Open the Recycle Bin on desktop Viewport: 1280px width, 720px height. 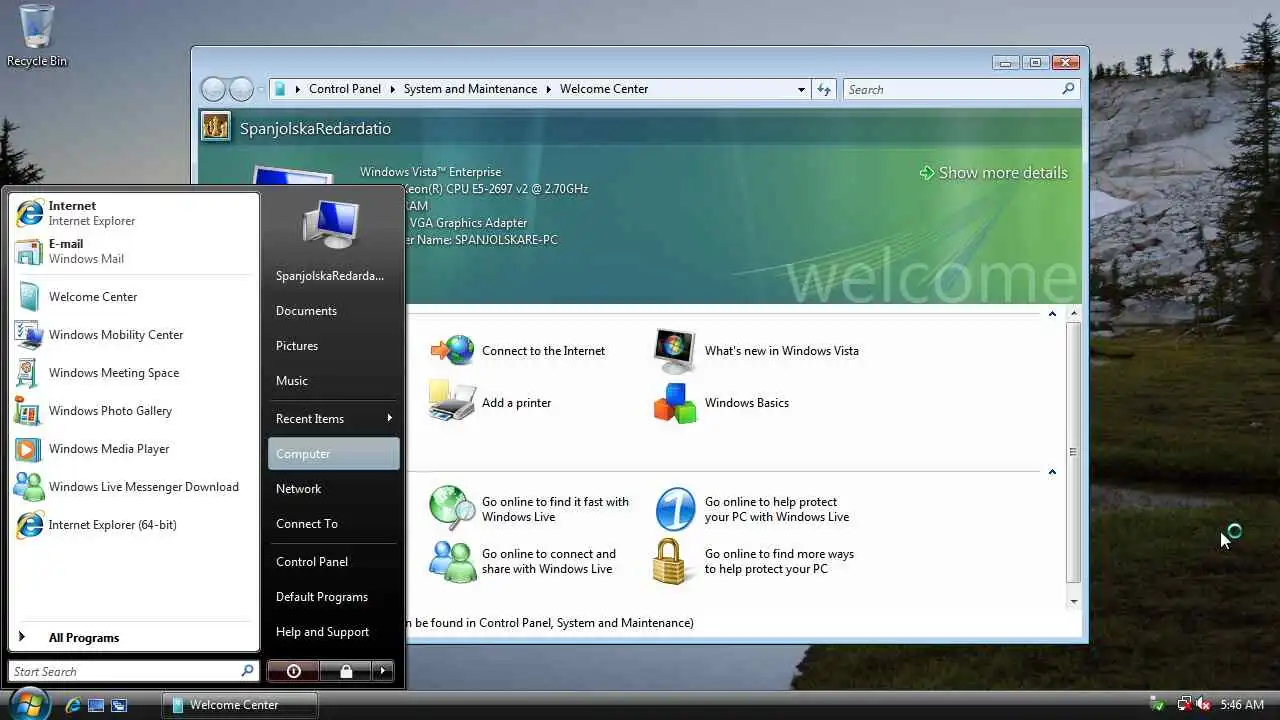click(37, 36)
